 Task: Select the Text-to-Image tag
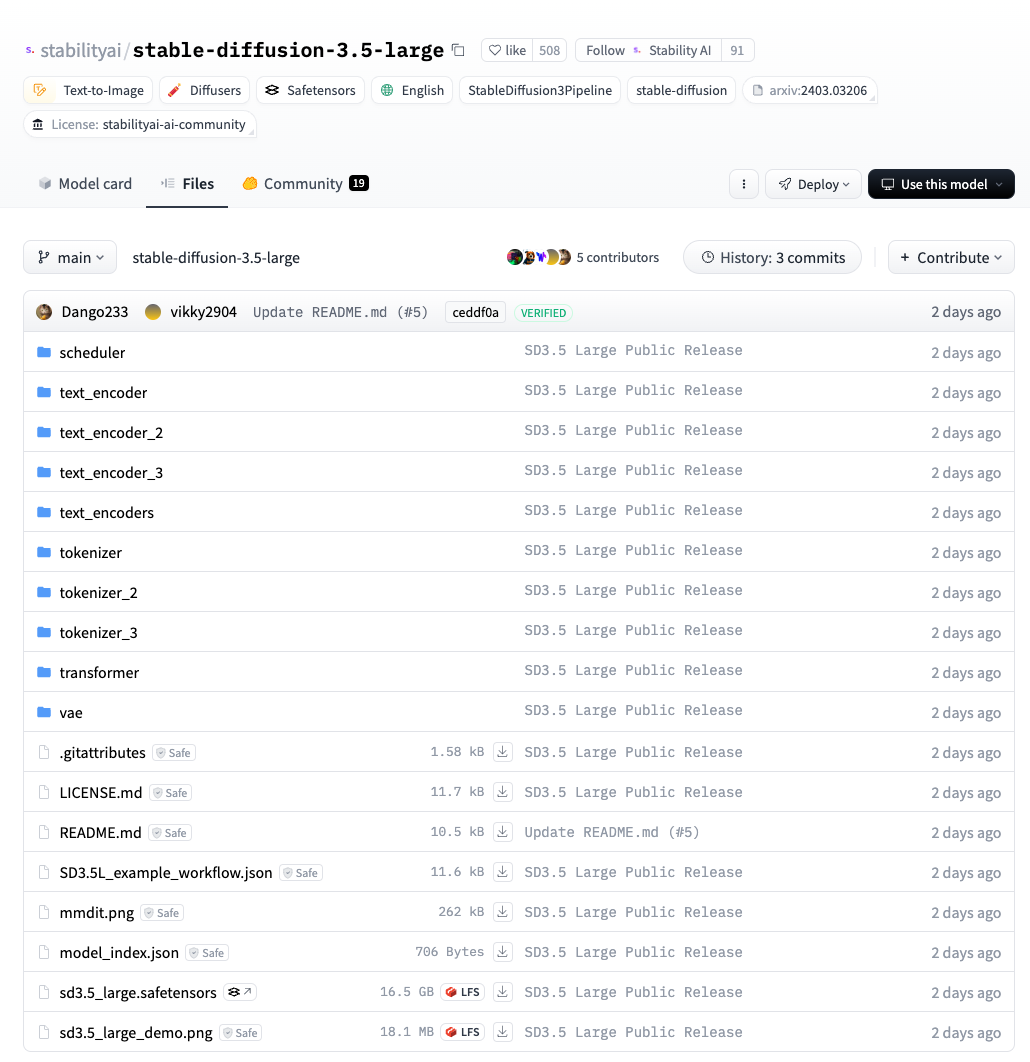88,90
